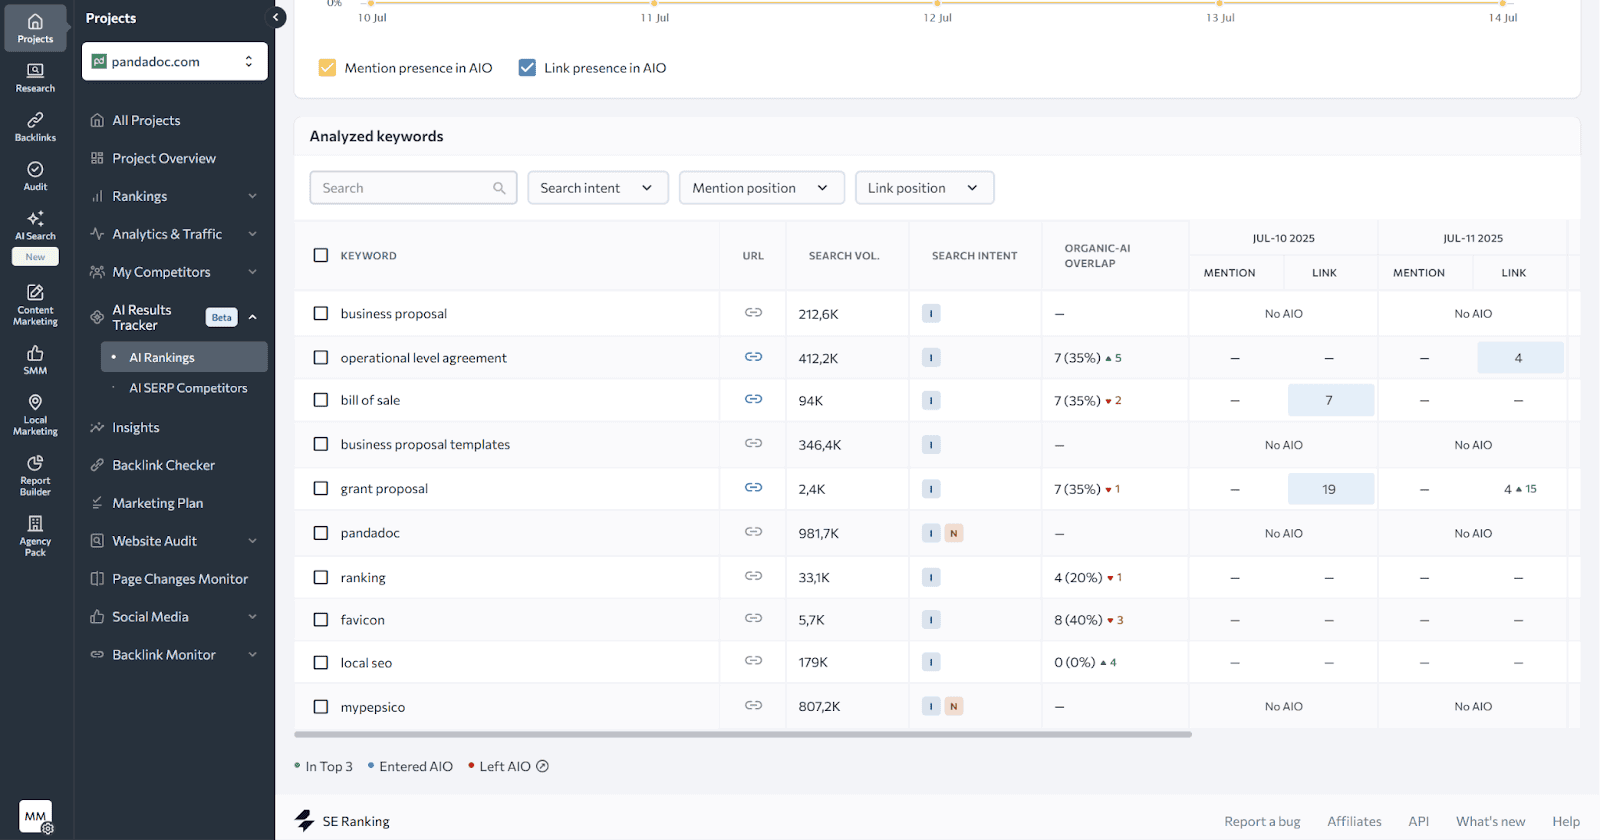Open Marketing Plan menu item
Viewport: 1600px width, 840px height.
point(157,503)
